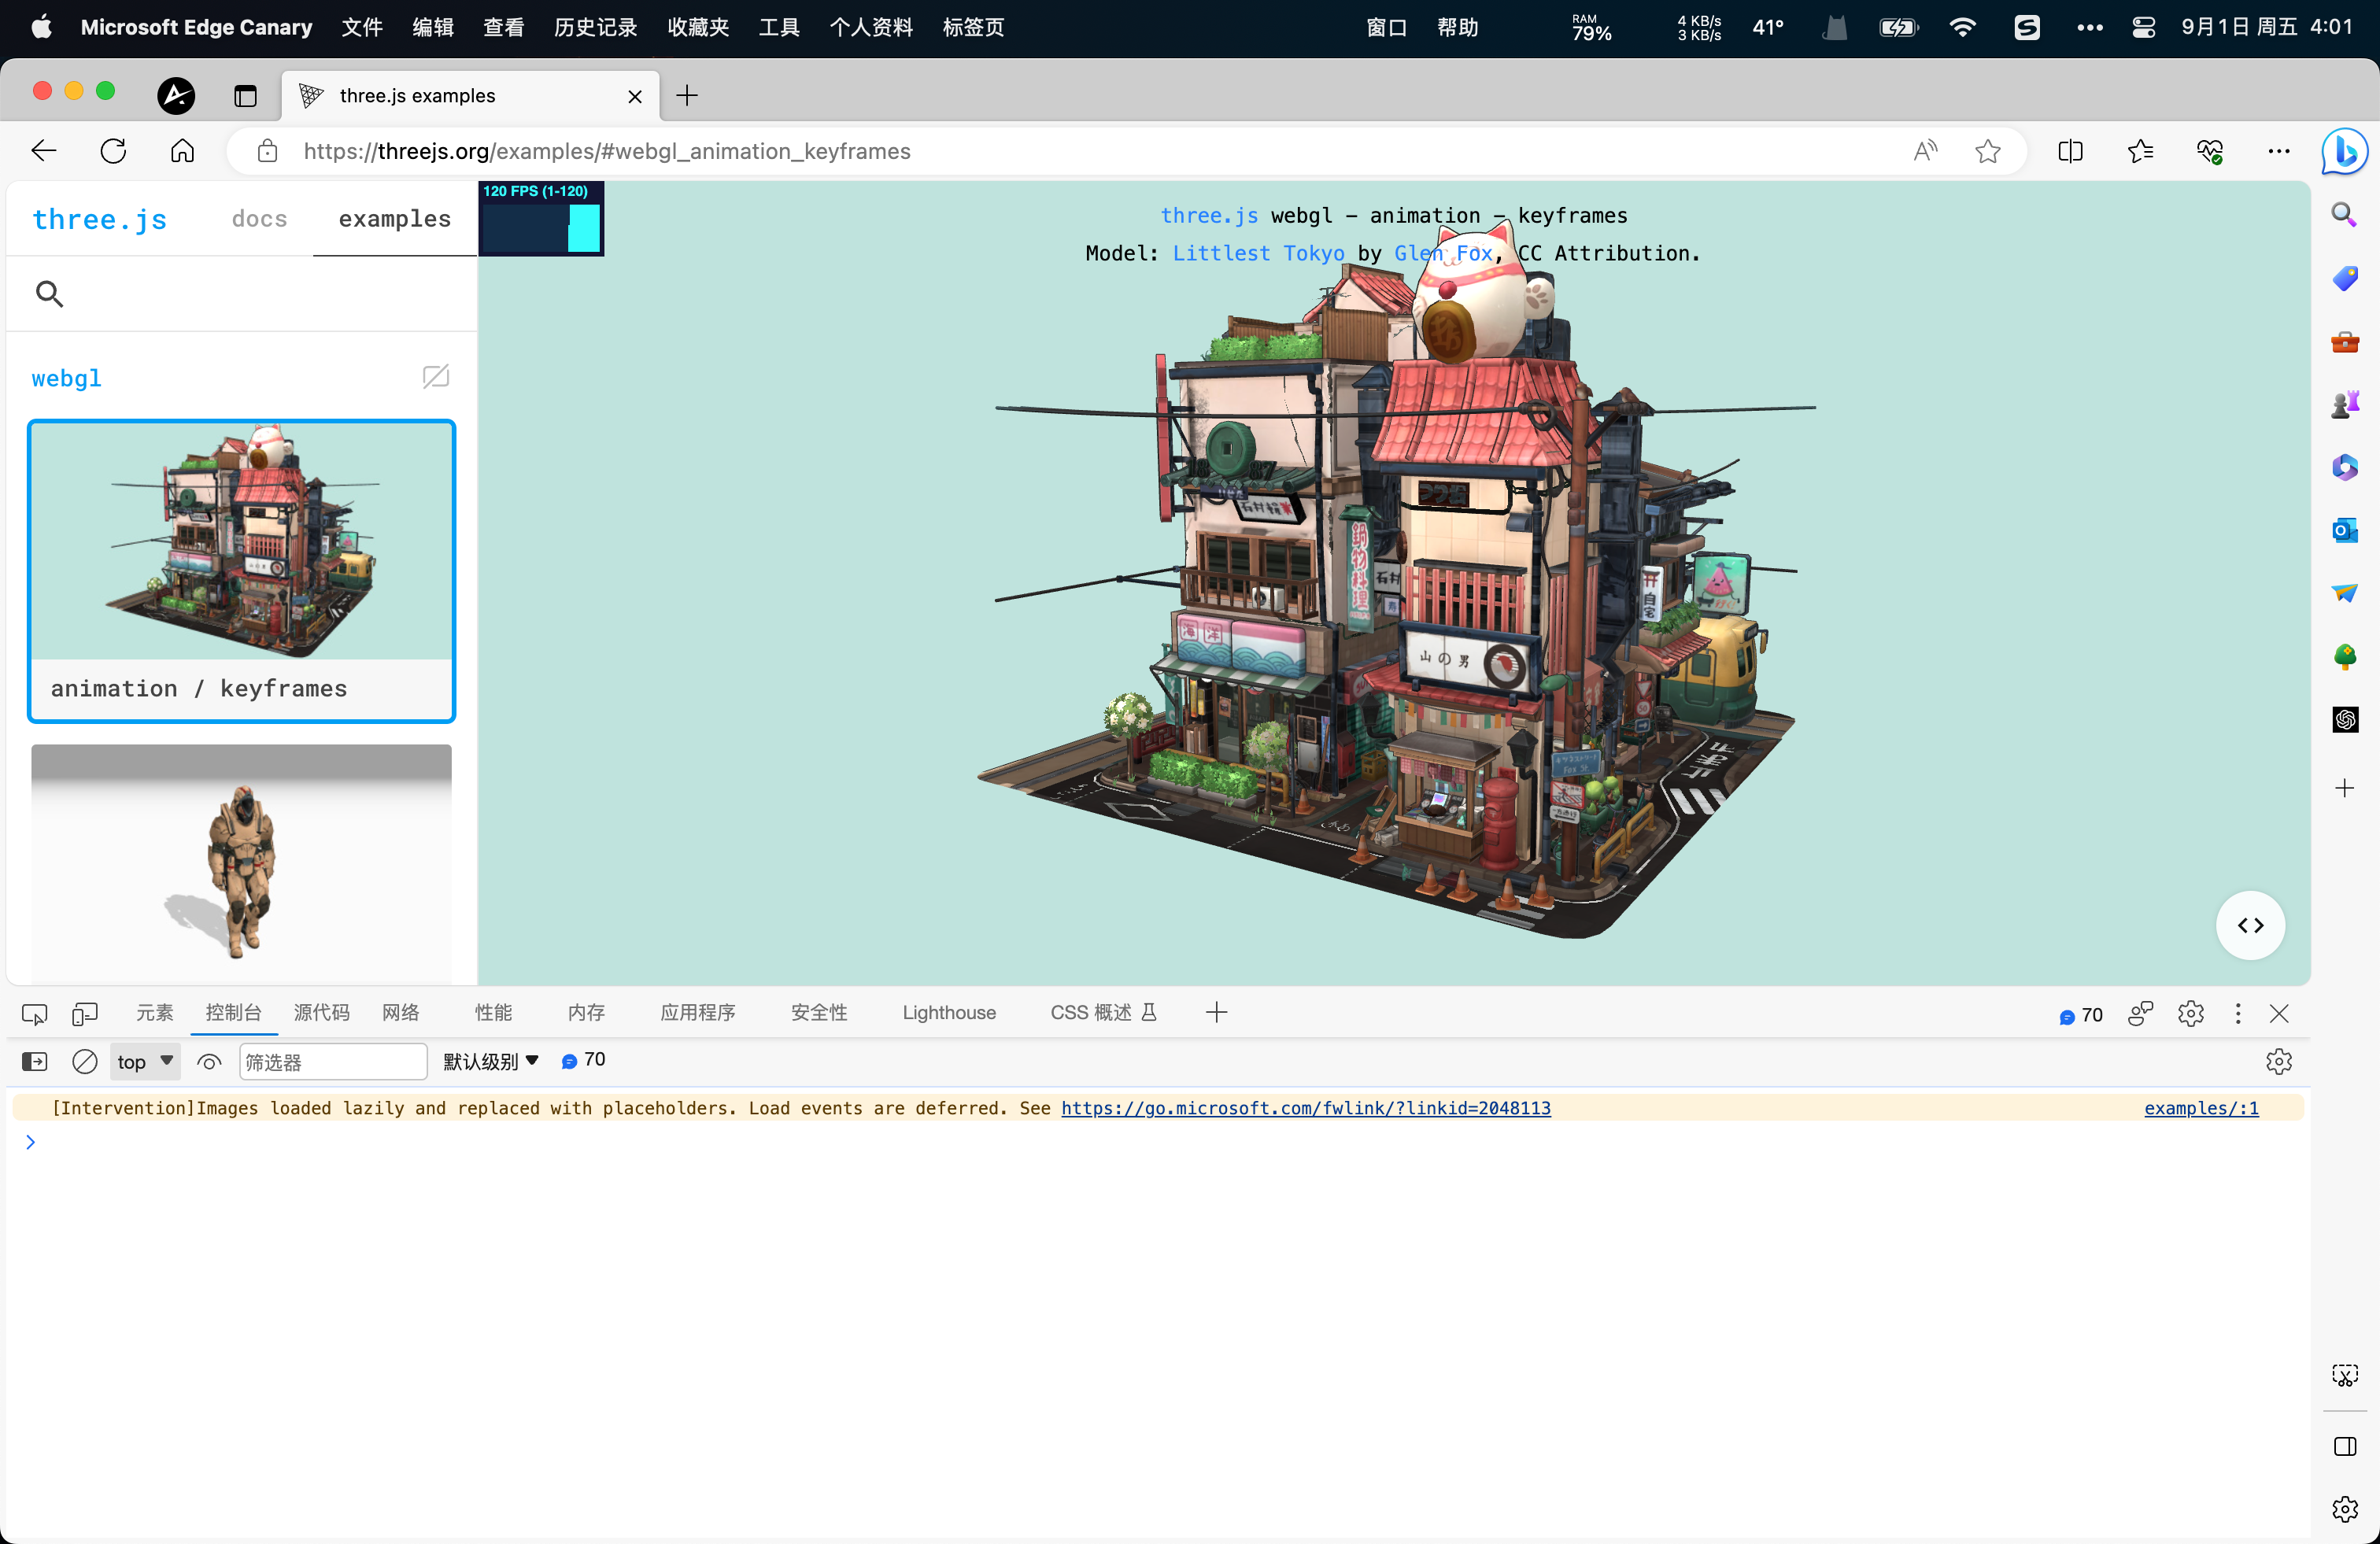The height and width of the screenshot is (1544, 2380).
Task: Open sidebar tree icon
Action: pyautogui.click(x=2344, y=656)
